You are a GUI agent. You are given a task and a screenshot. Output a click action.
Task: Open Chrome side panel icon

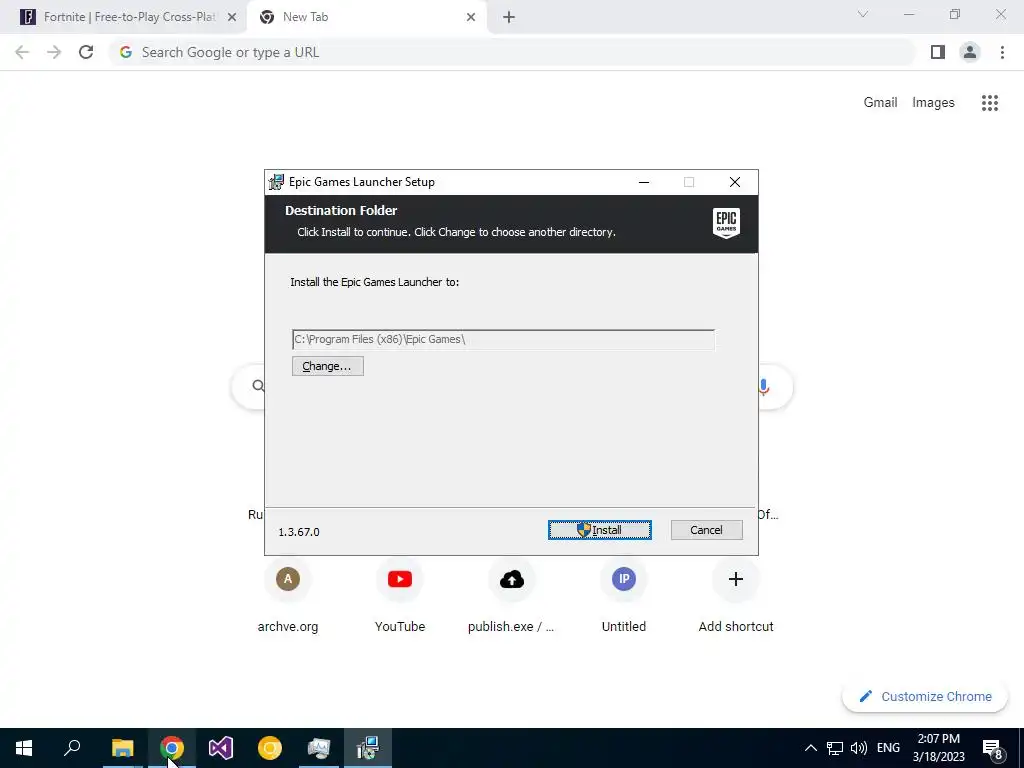(938, 52)
